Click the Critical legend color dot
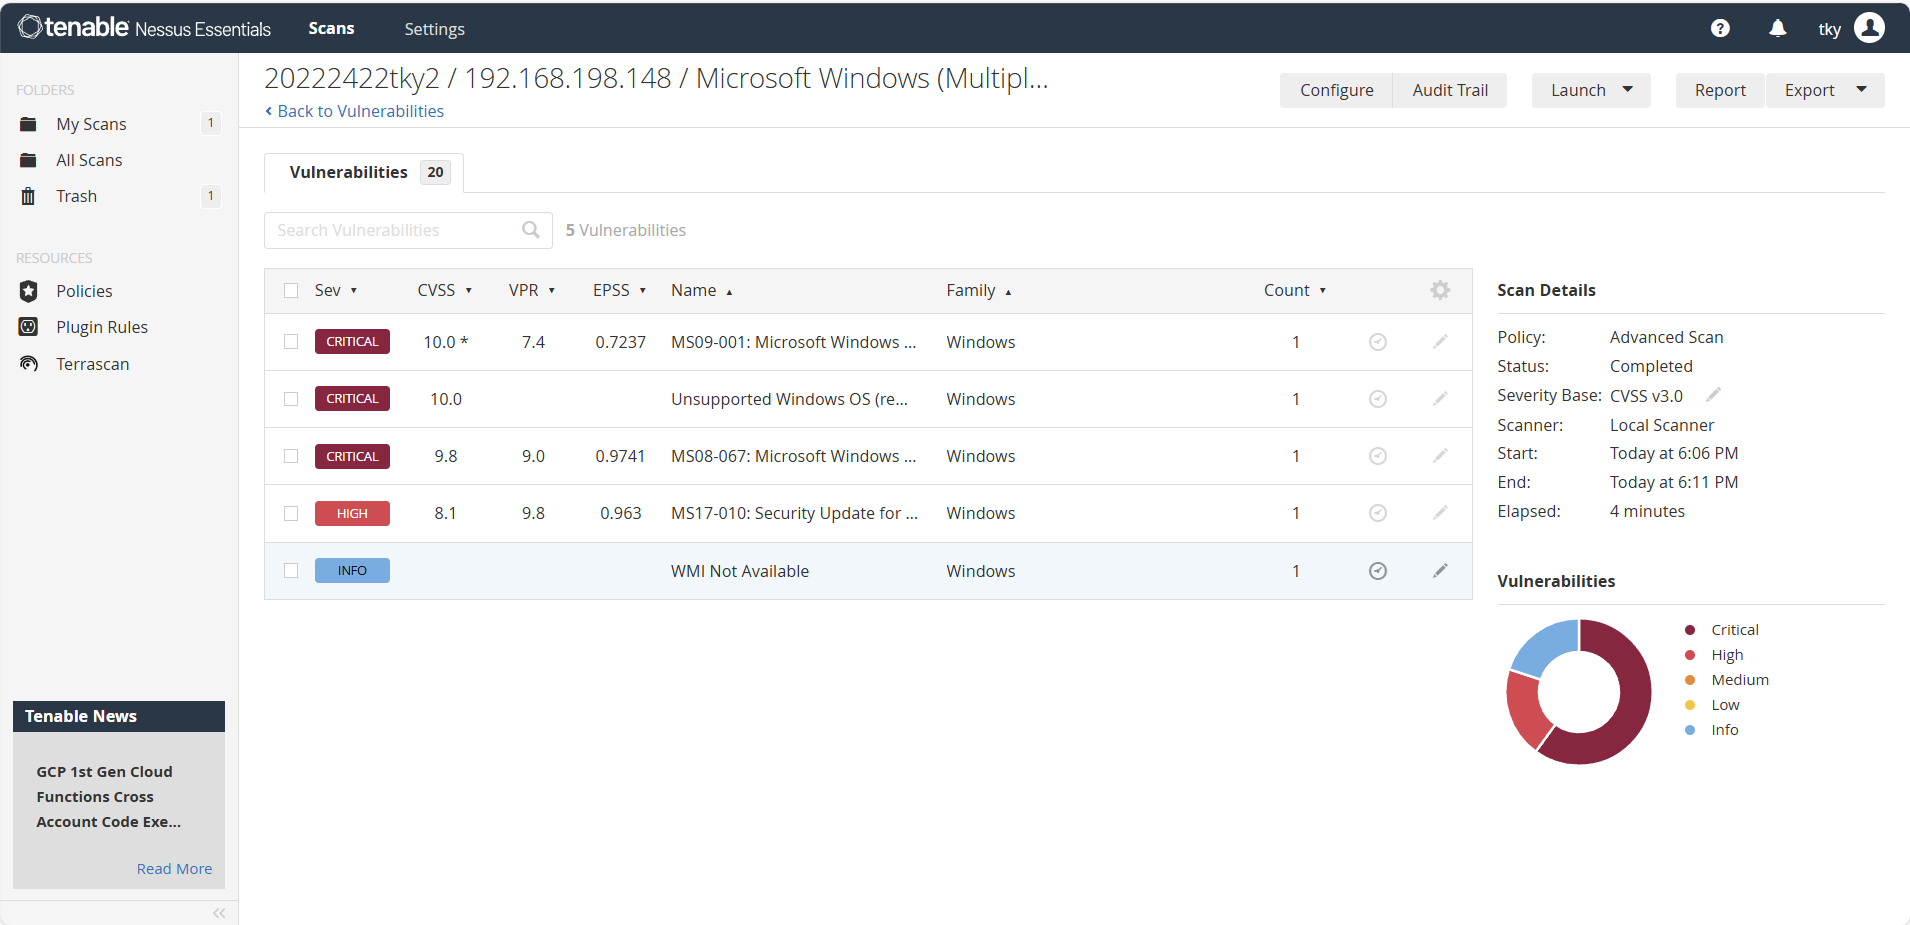Image resolution: width=1910 pixels, height=925 pixels. (1690, 630)
